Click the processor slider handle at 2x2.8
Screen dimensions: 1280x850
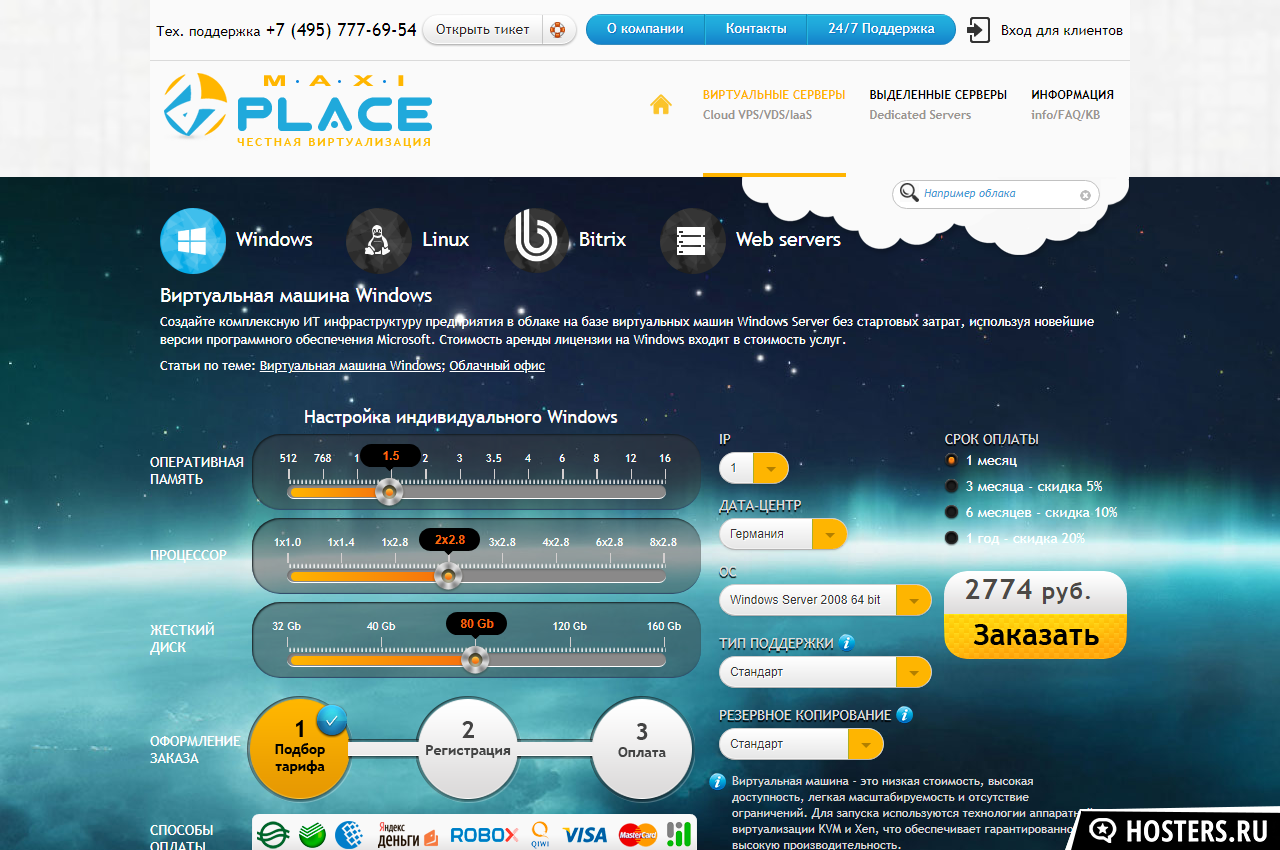448,575
